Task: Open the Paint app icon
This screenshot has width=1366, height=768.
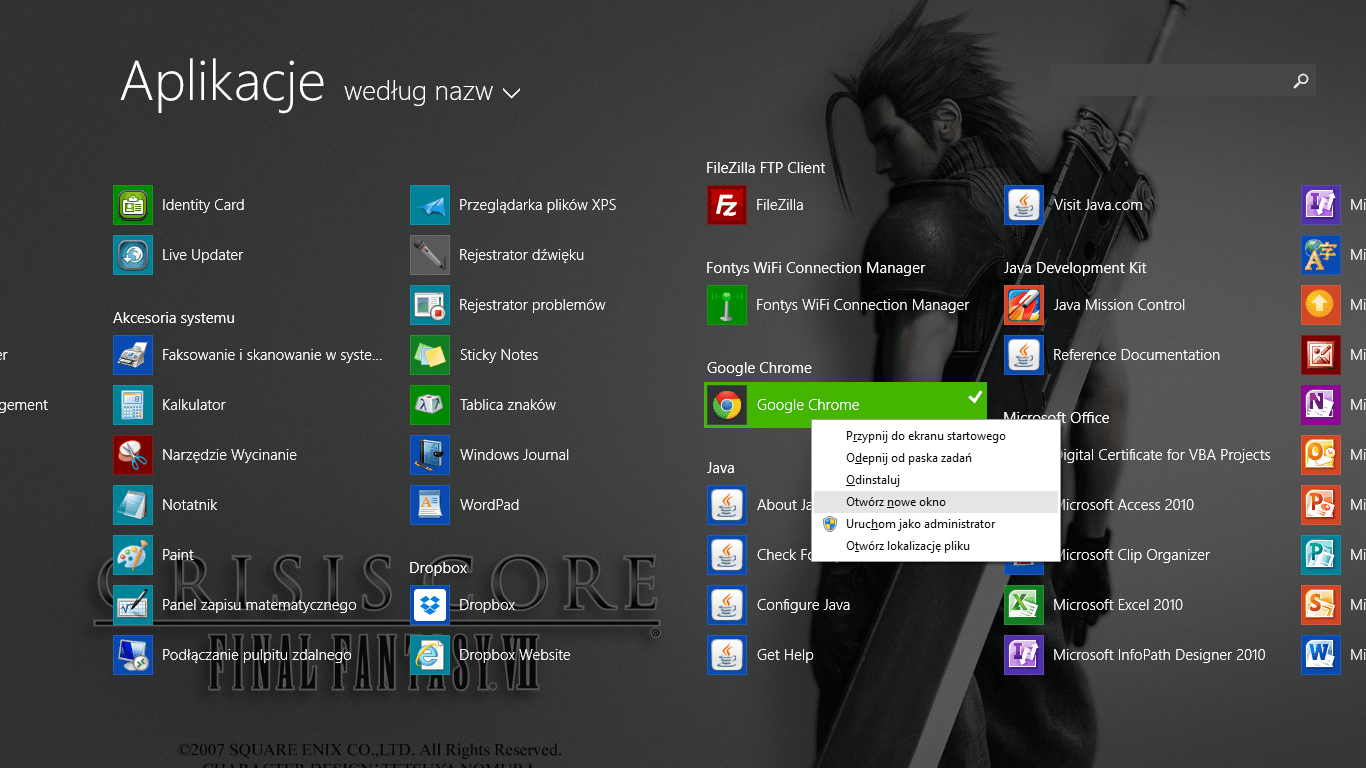Action: pyautogui.click(x=133, y=555)
